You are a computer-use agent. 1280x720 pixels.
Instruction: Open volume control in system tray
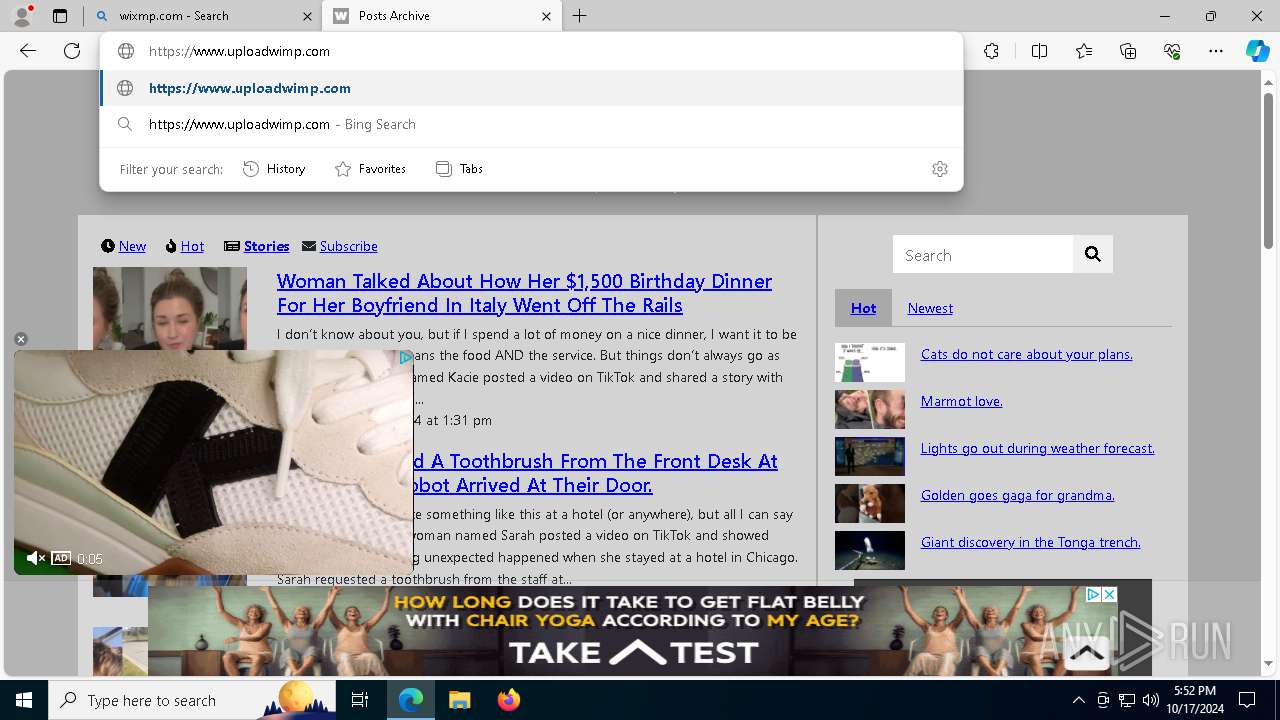point(1150,700)
